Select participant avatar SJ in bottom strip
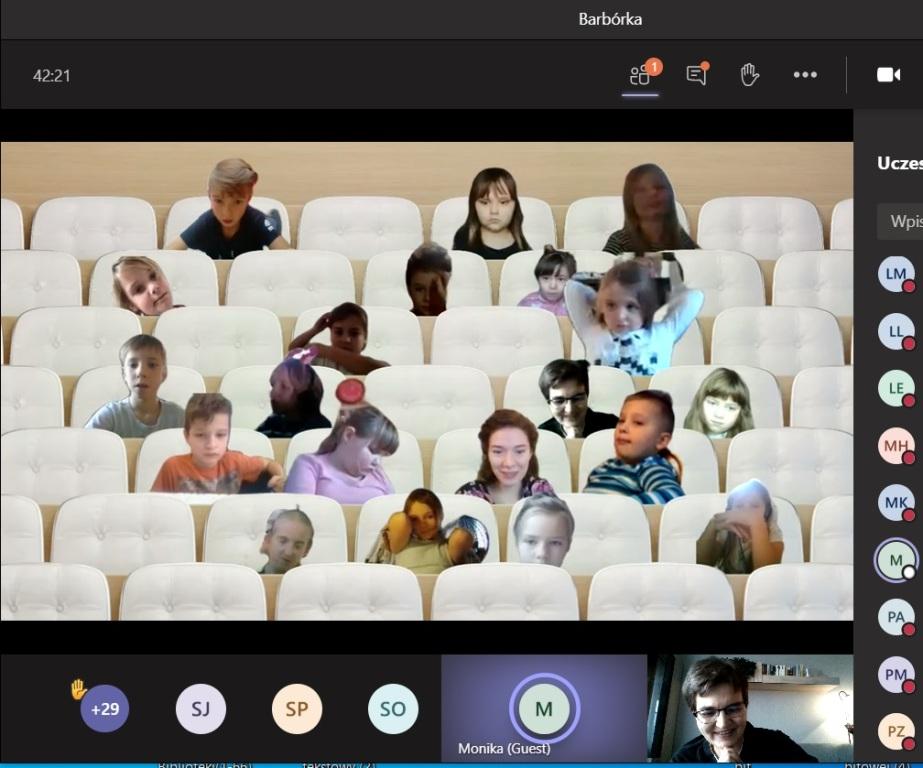Screen dimensions: 923x768 click(201, 709)
